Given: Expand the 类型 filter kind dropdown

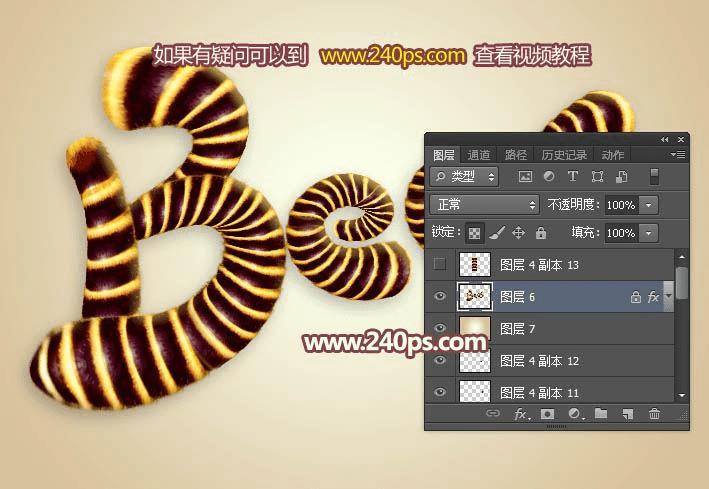Looking at the screenshot, I should coord(464,176).
